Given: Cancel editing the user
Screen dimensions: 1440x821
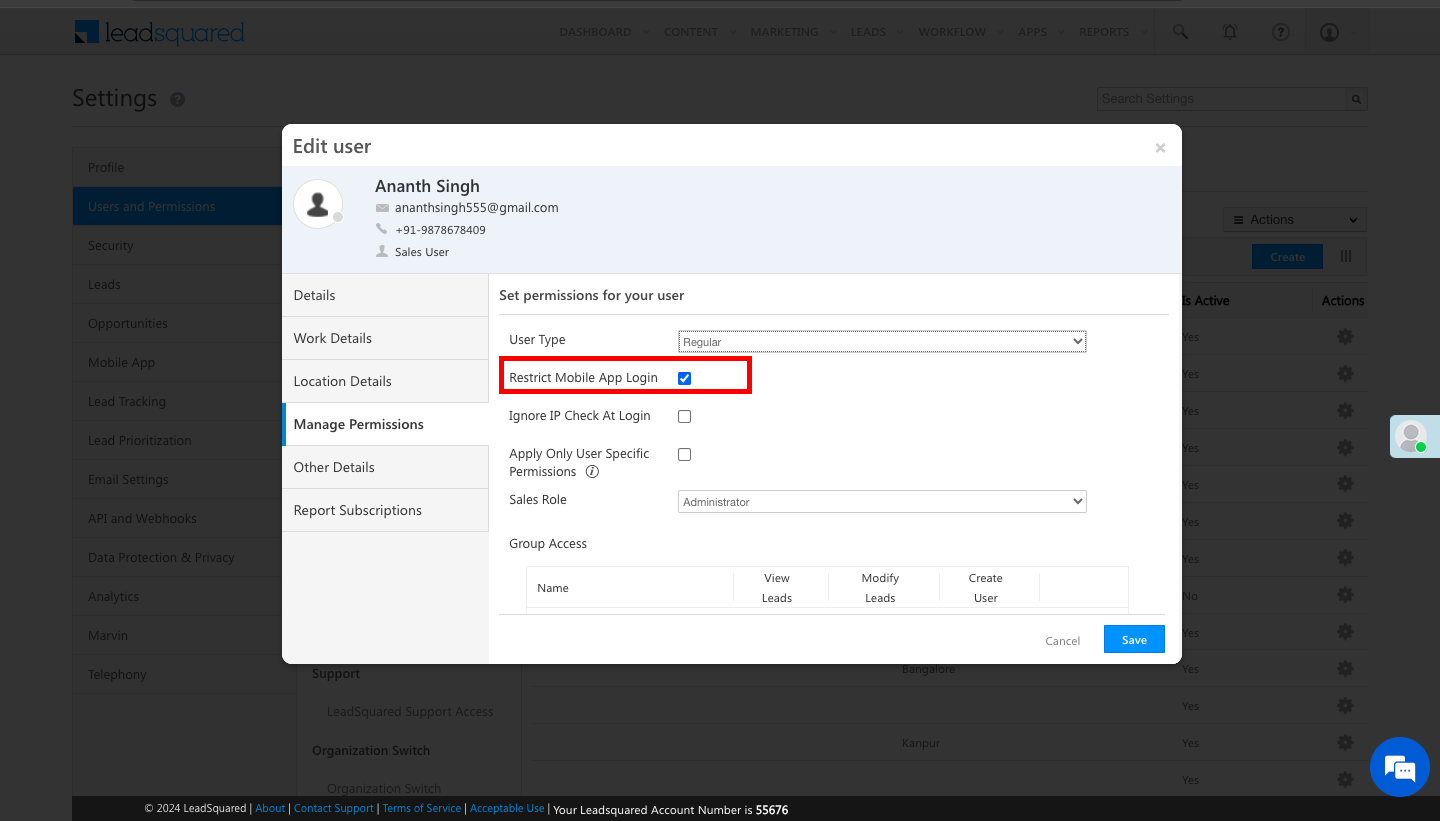Looking at the screenshot, I should point(1062,641).
